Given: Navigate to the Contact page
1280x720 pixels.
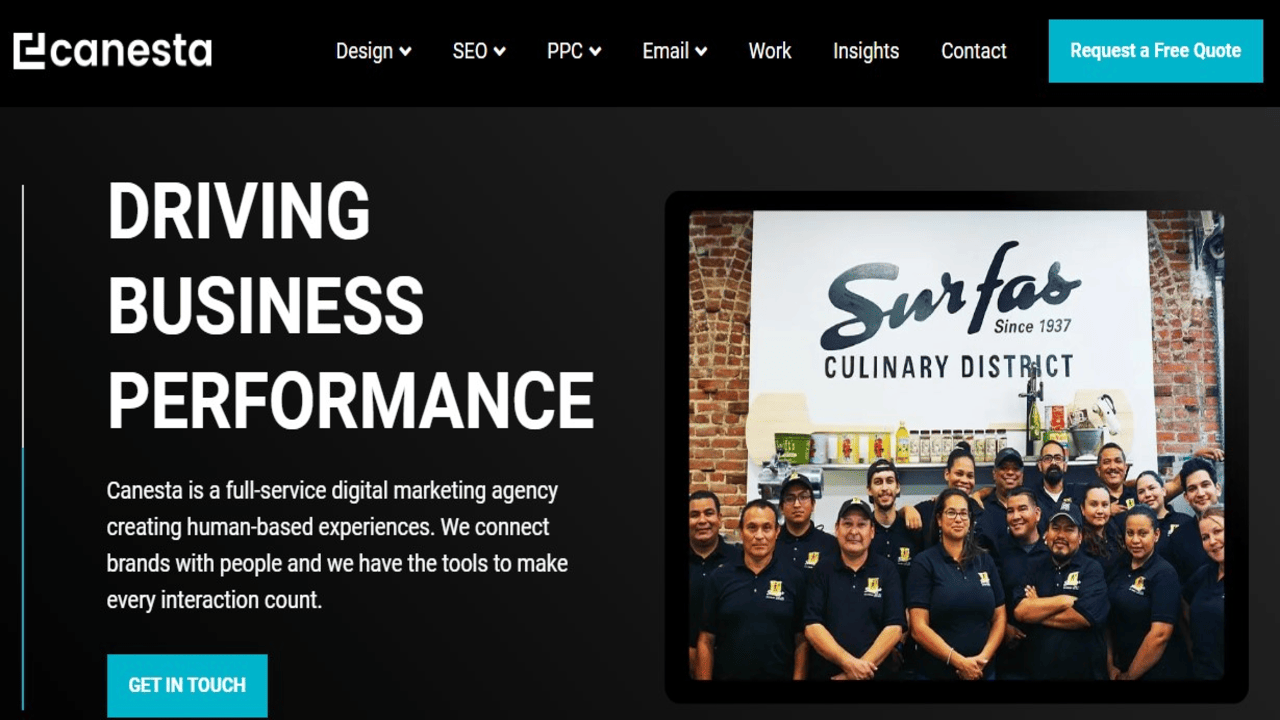Looking at the screenshot, I should (x=974, y=51).
